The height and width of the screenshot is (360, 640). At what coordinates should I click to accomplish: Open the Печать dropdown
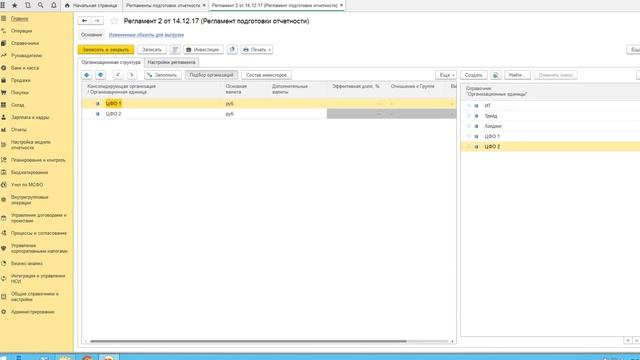(257, 49)
